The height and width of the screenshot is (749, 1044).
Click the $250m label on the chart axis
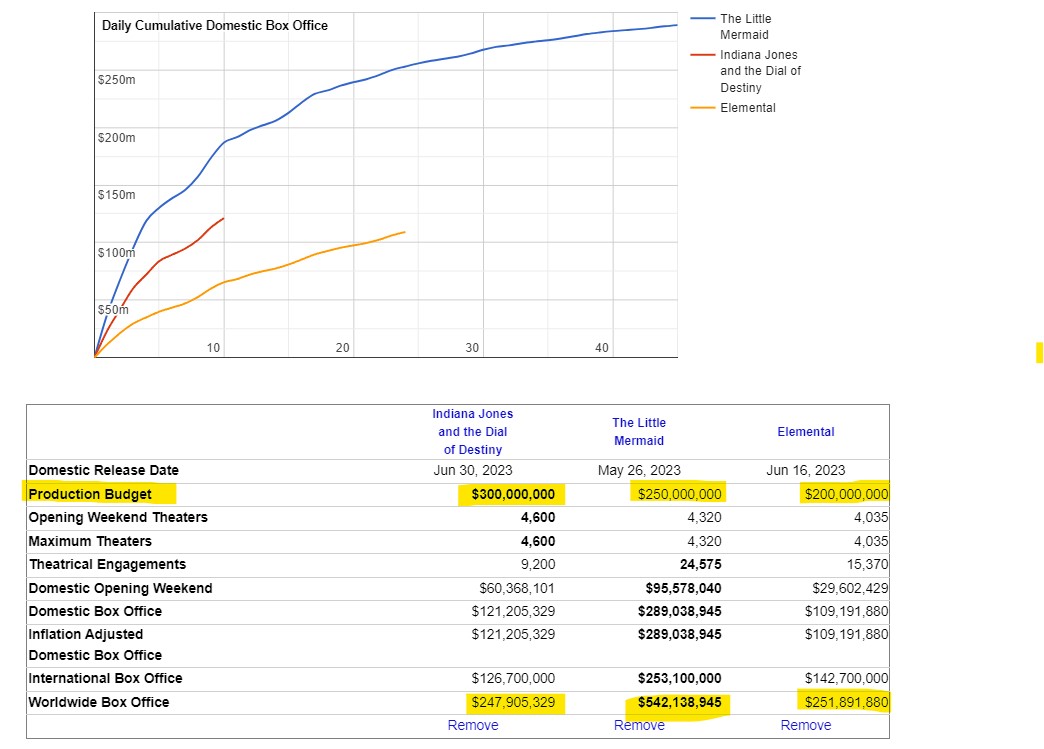(116, 79)
